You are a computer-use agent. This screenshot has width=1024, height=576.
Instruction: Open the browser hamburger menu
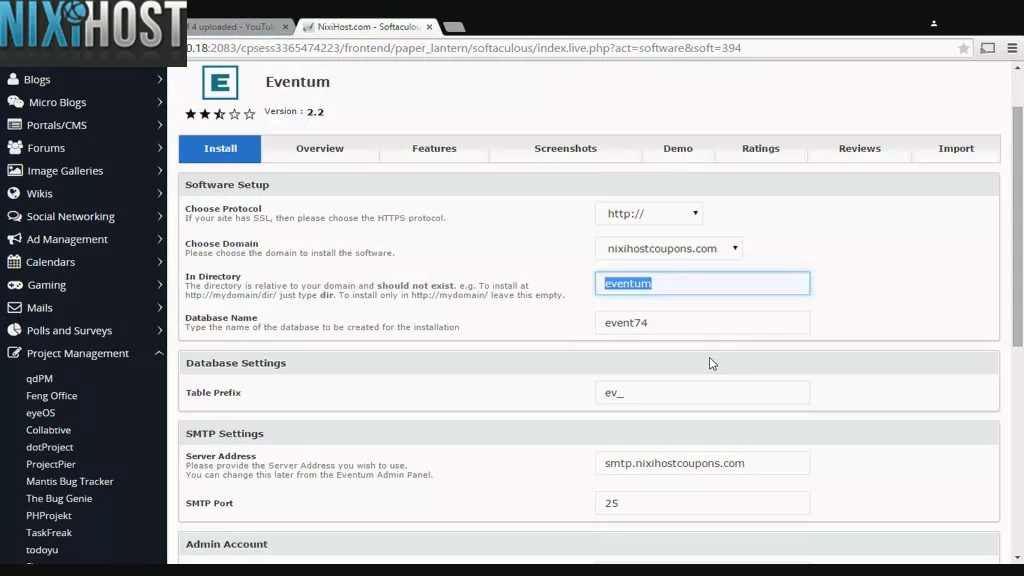point(1012,48)
